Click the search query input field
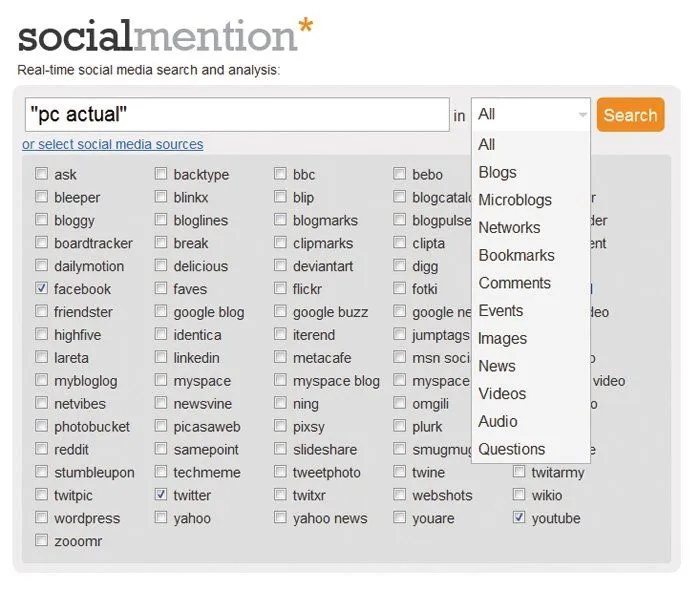The width and height of the screenshot is (700, 591). tap(237, 115)
